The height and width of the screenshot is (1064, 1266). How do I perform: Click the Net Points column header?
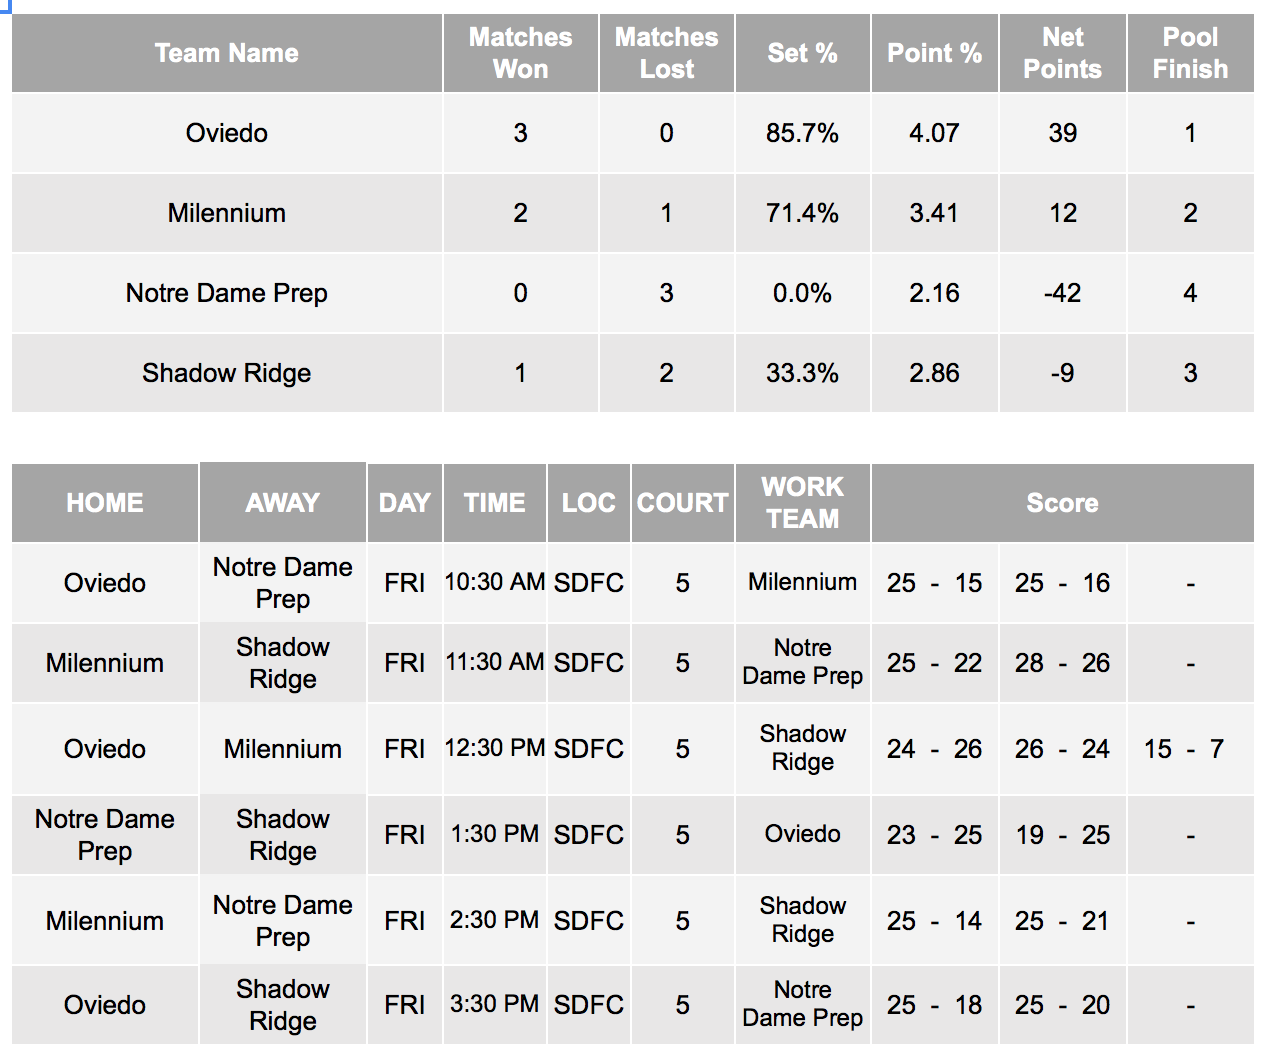[1062, 53]
